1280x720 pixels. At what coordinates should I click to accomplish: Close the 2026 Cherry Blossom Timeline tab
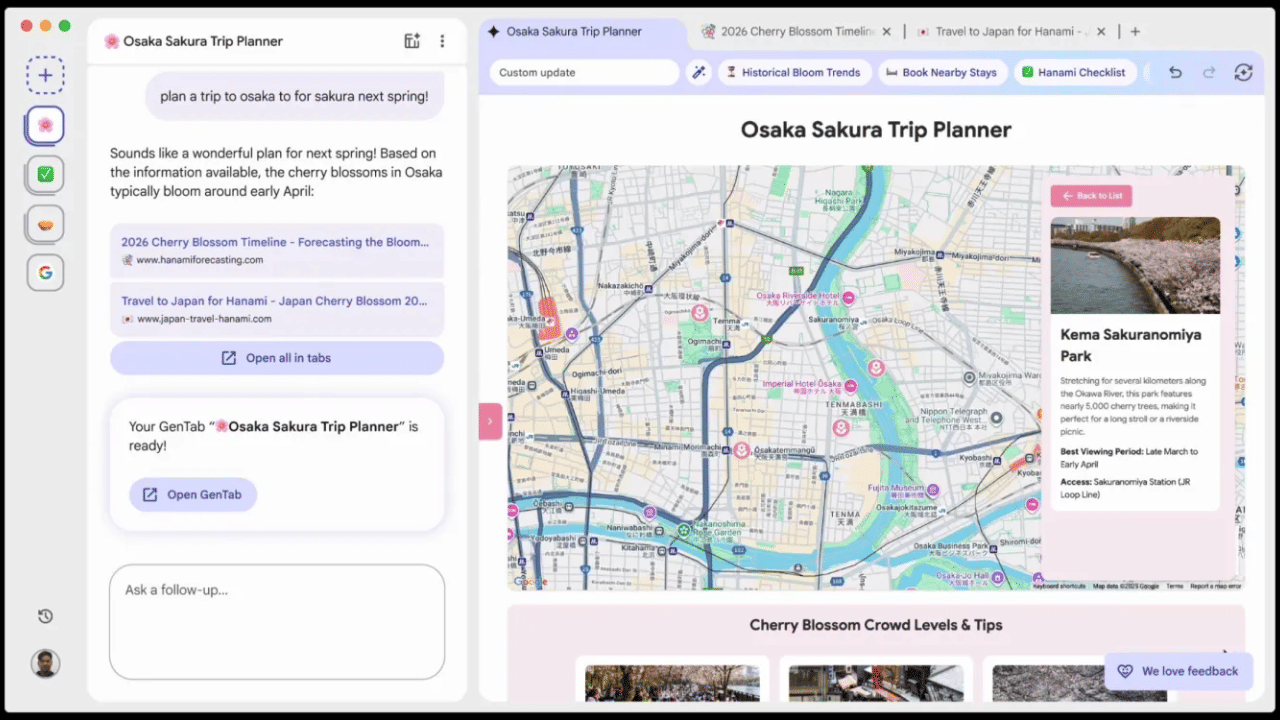point(886,32)
